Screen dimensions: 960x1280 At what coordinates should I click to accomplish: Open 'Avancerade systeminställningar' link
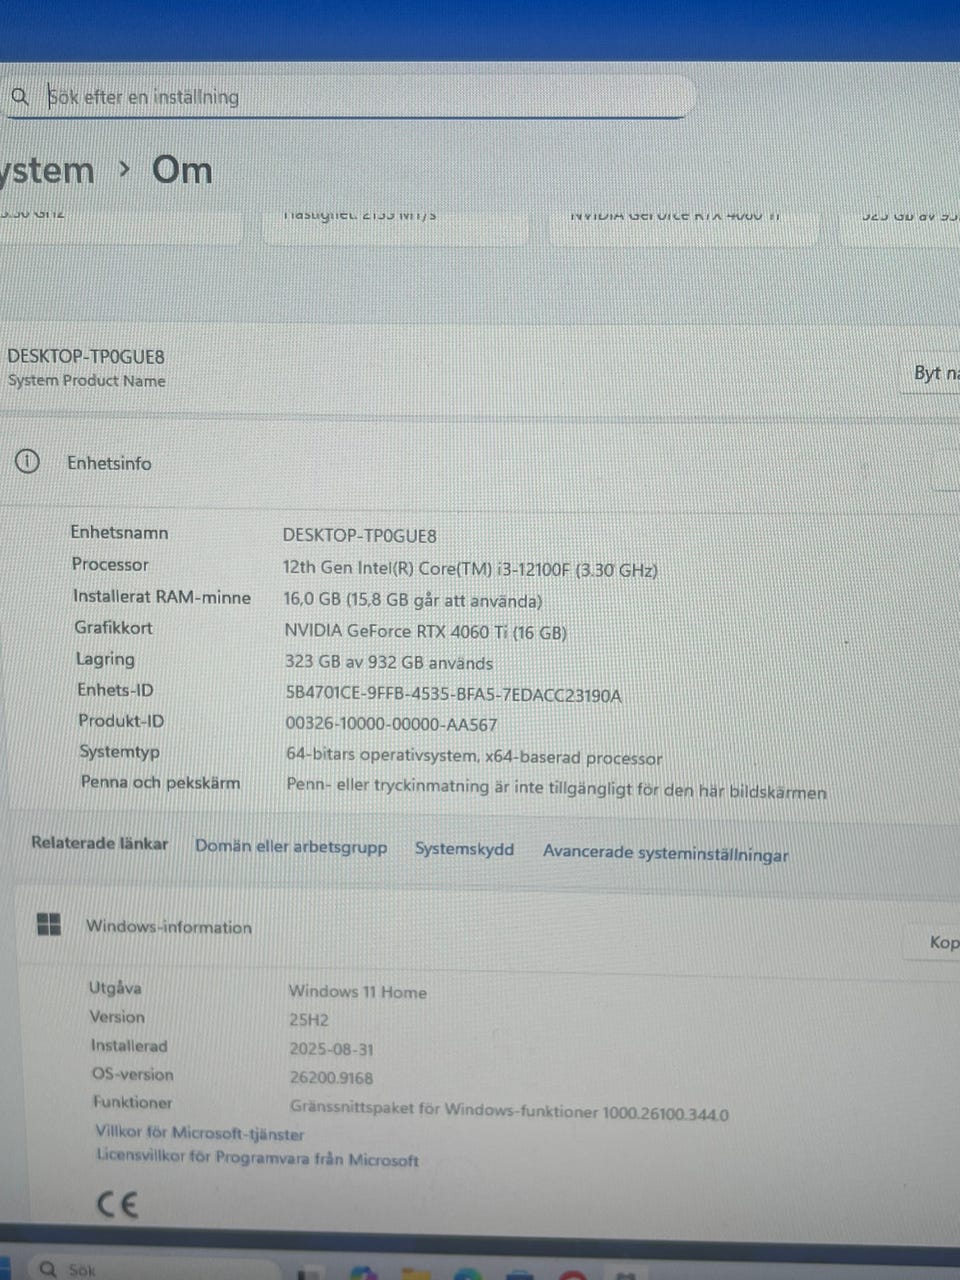665,853
